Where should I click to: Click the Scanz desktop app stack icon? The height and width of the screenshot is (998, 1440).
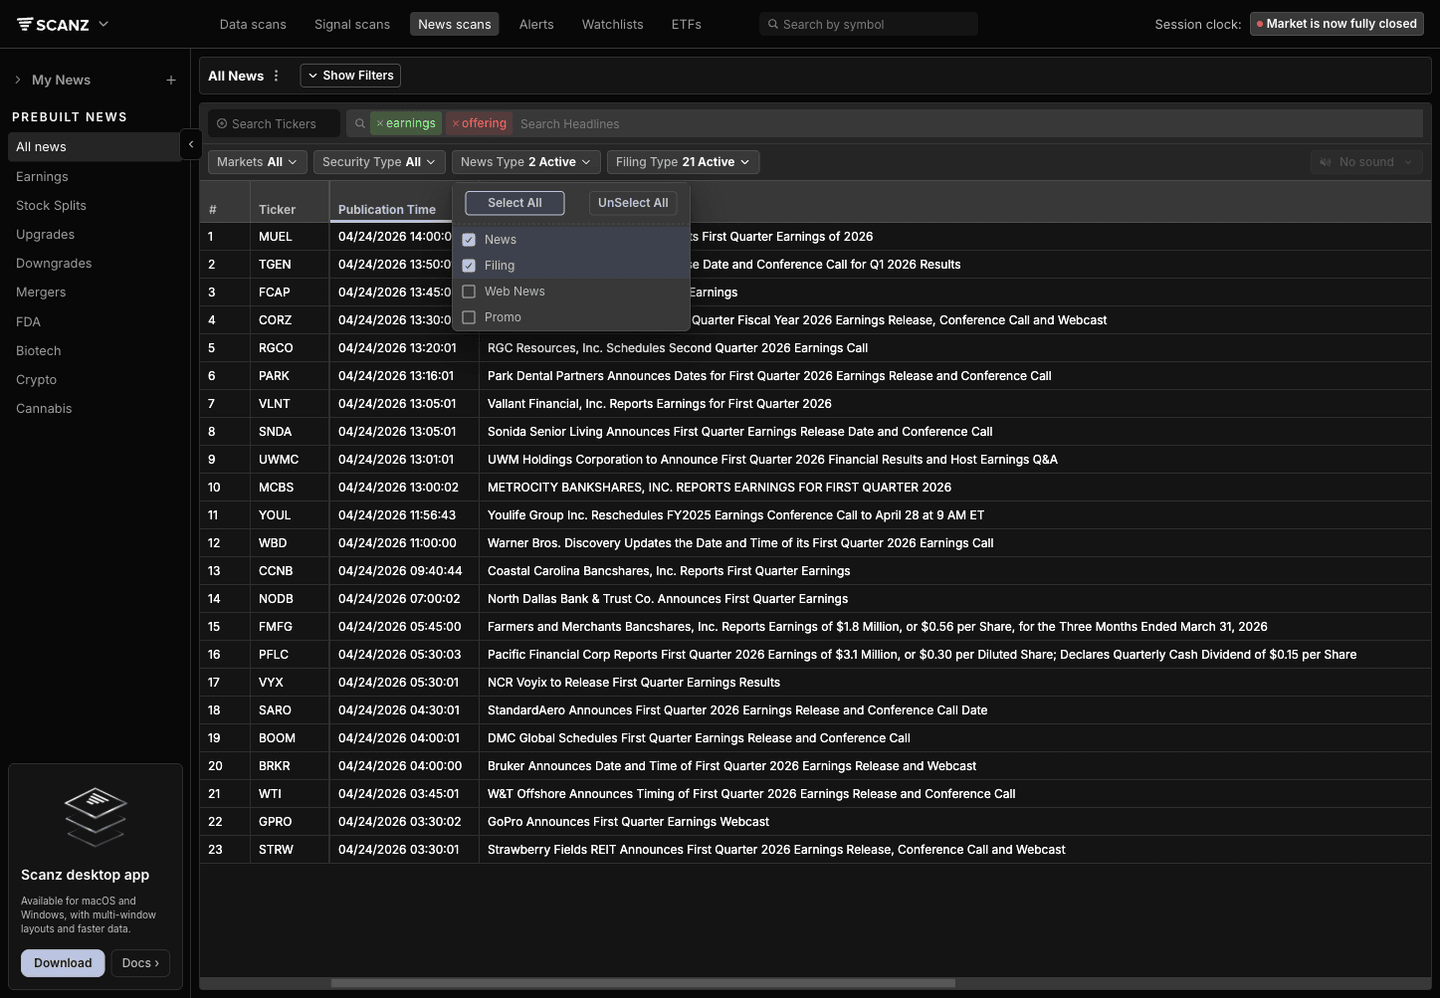tap(95, 816)
